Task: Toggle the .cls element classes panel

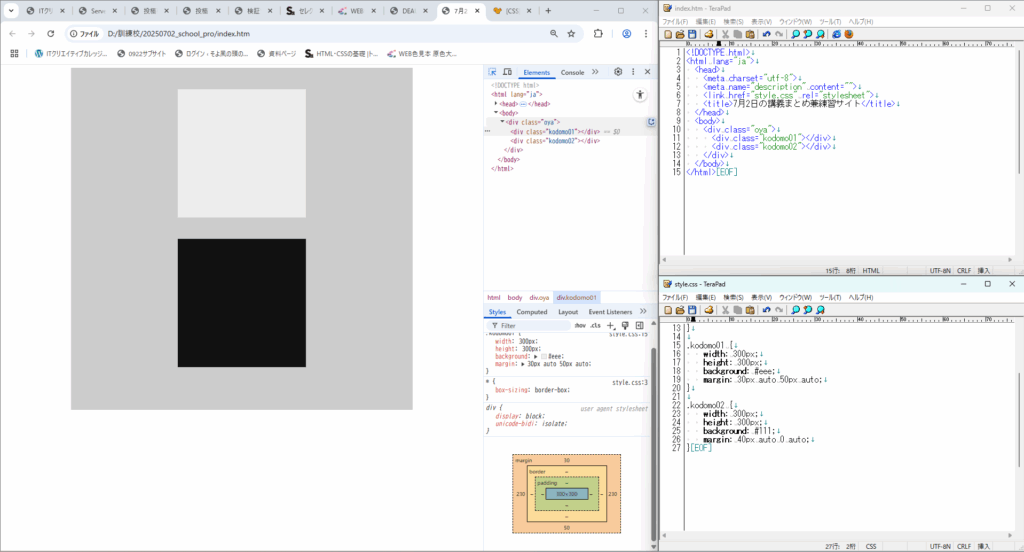Action: (x=596, y=325)
